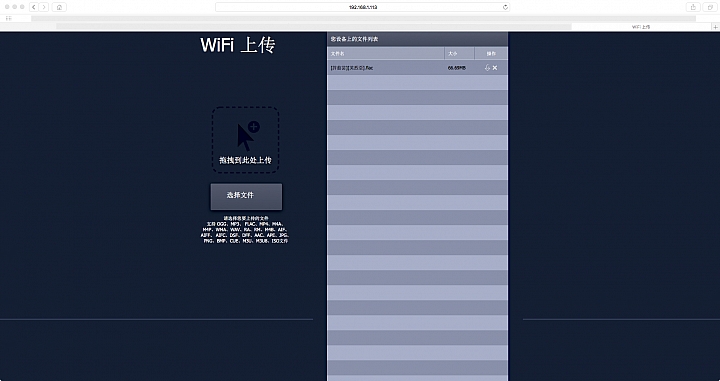Focus the address bar showing 192.168 address
This screenshot has width=720, height=381.
pyautogui.click(x=362, y=7)
